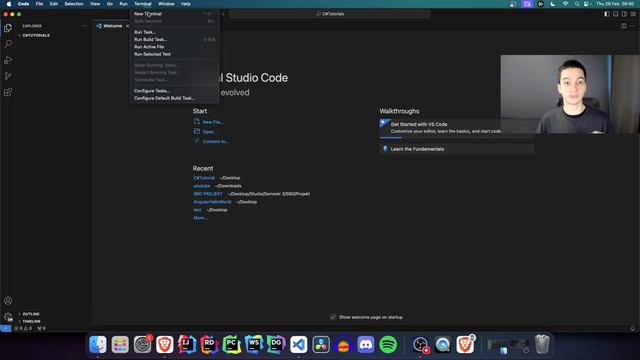Screen dimensions: 640x360
Task: Open the Extensions view
Action: [8, 92]
